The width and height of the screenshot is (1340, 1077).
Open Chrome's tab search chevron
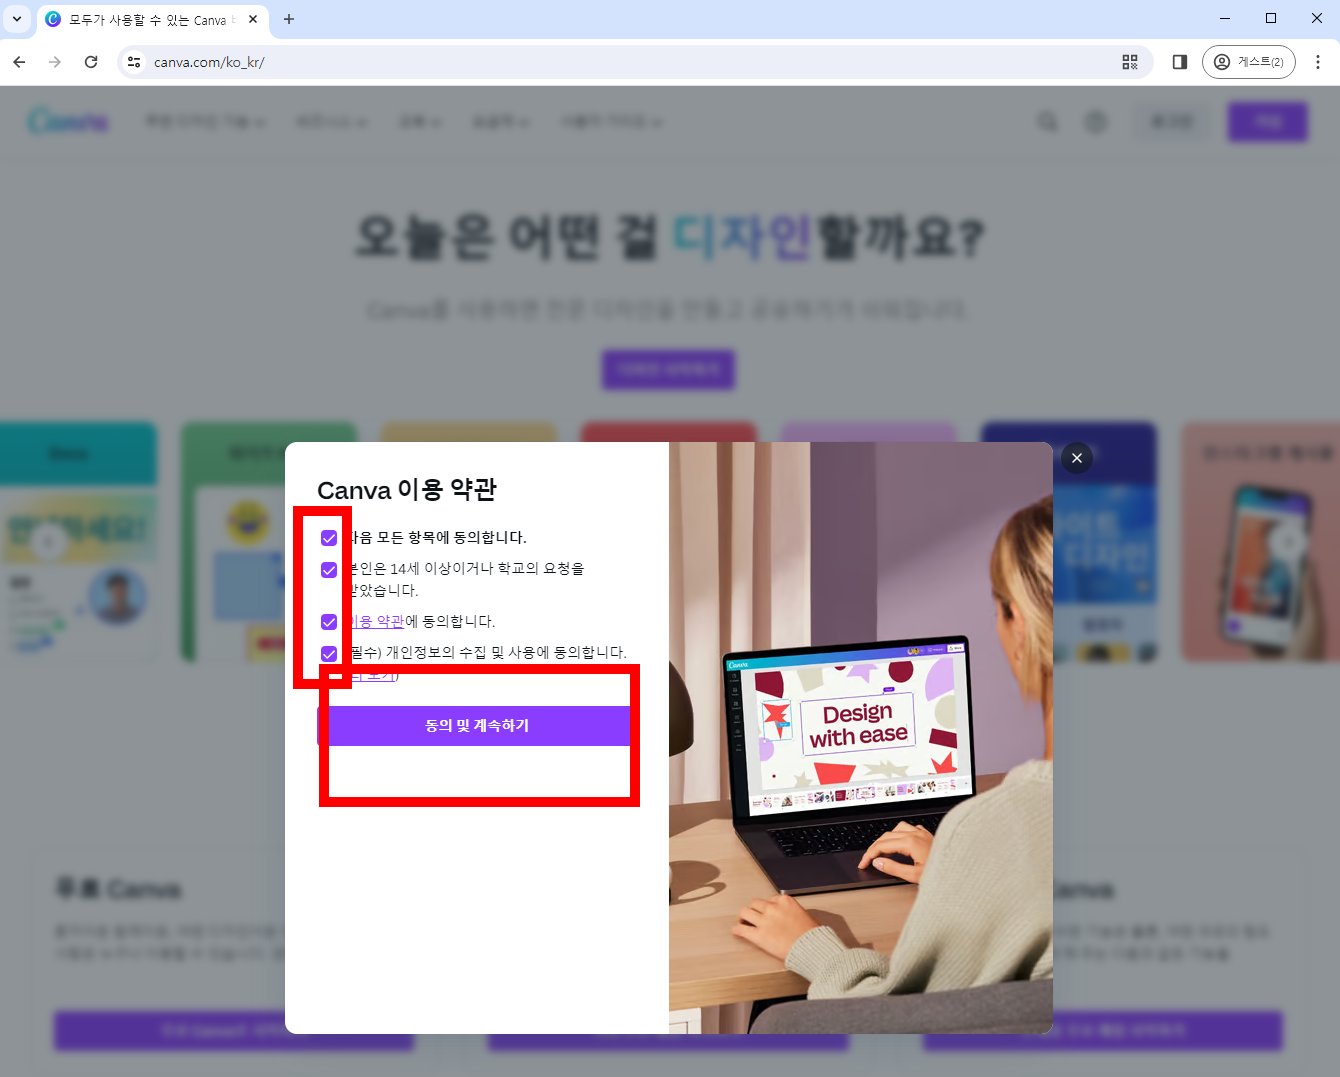[17, 19]
